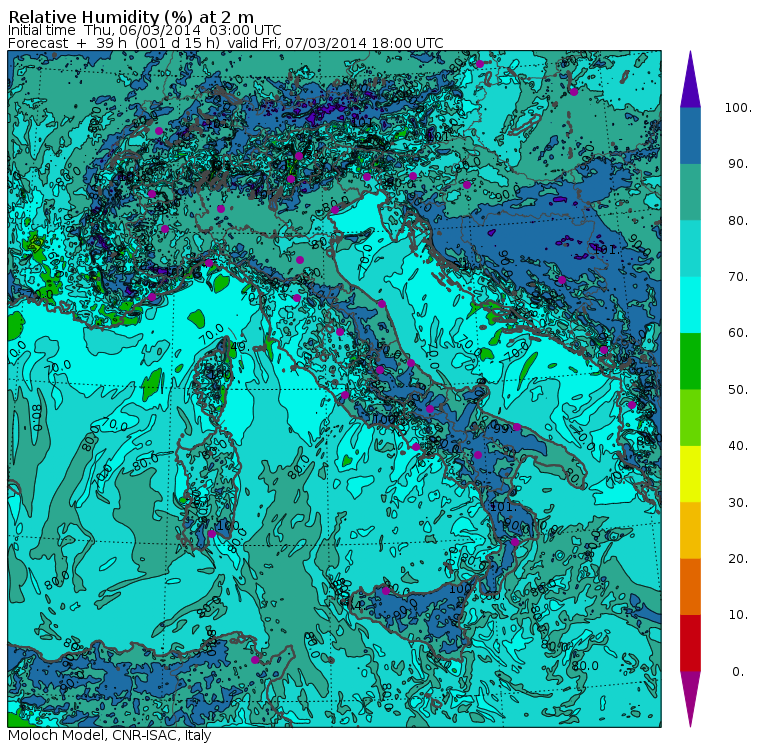Screen dimensions: 760x749
Task: Click the '0.' legend scale label
Action: [x=738, y=671]
